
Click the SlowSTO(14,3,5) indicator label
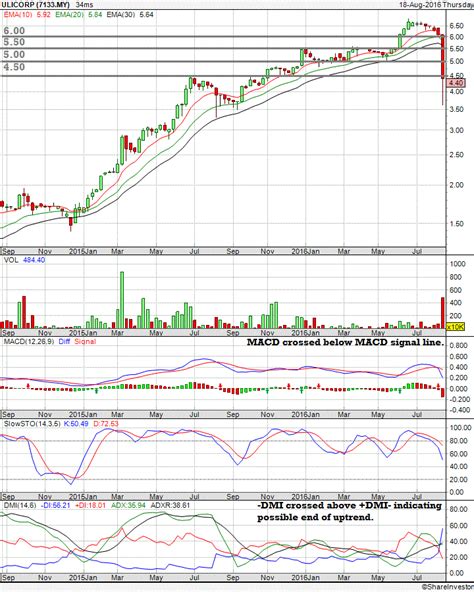tap(32, 424)
